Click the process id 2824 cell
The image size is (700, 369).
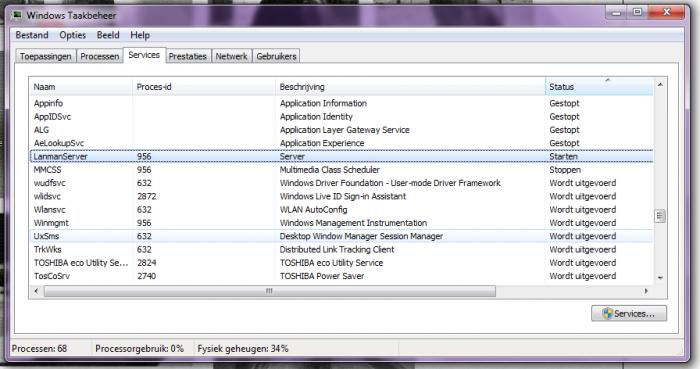(x=146, y=263)
